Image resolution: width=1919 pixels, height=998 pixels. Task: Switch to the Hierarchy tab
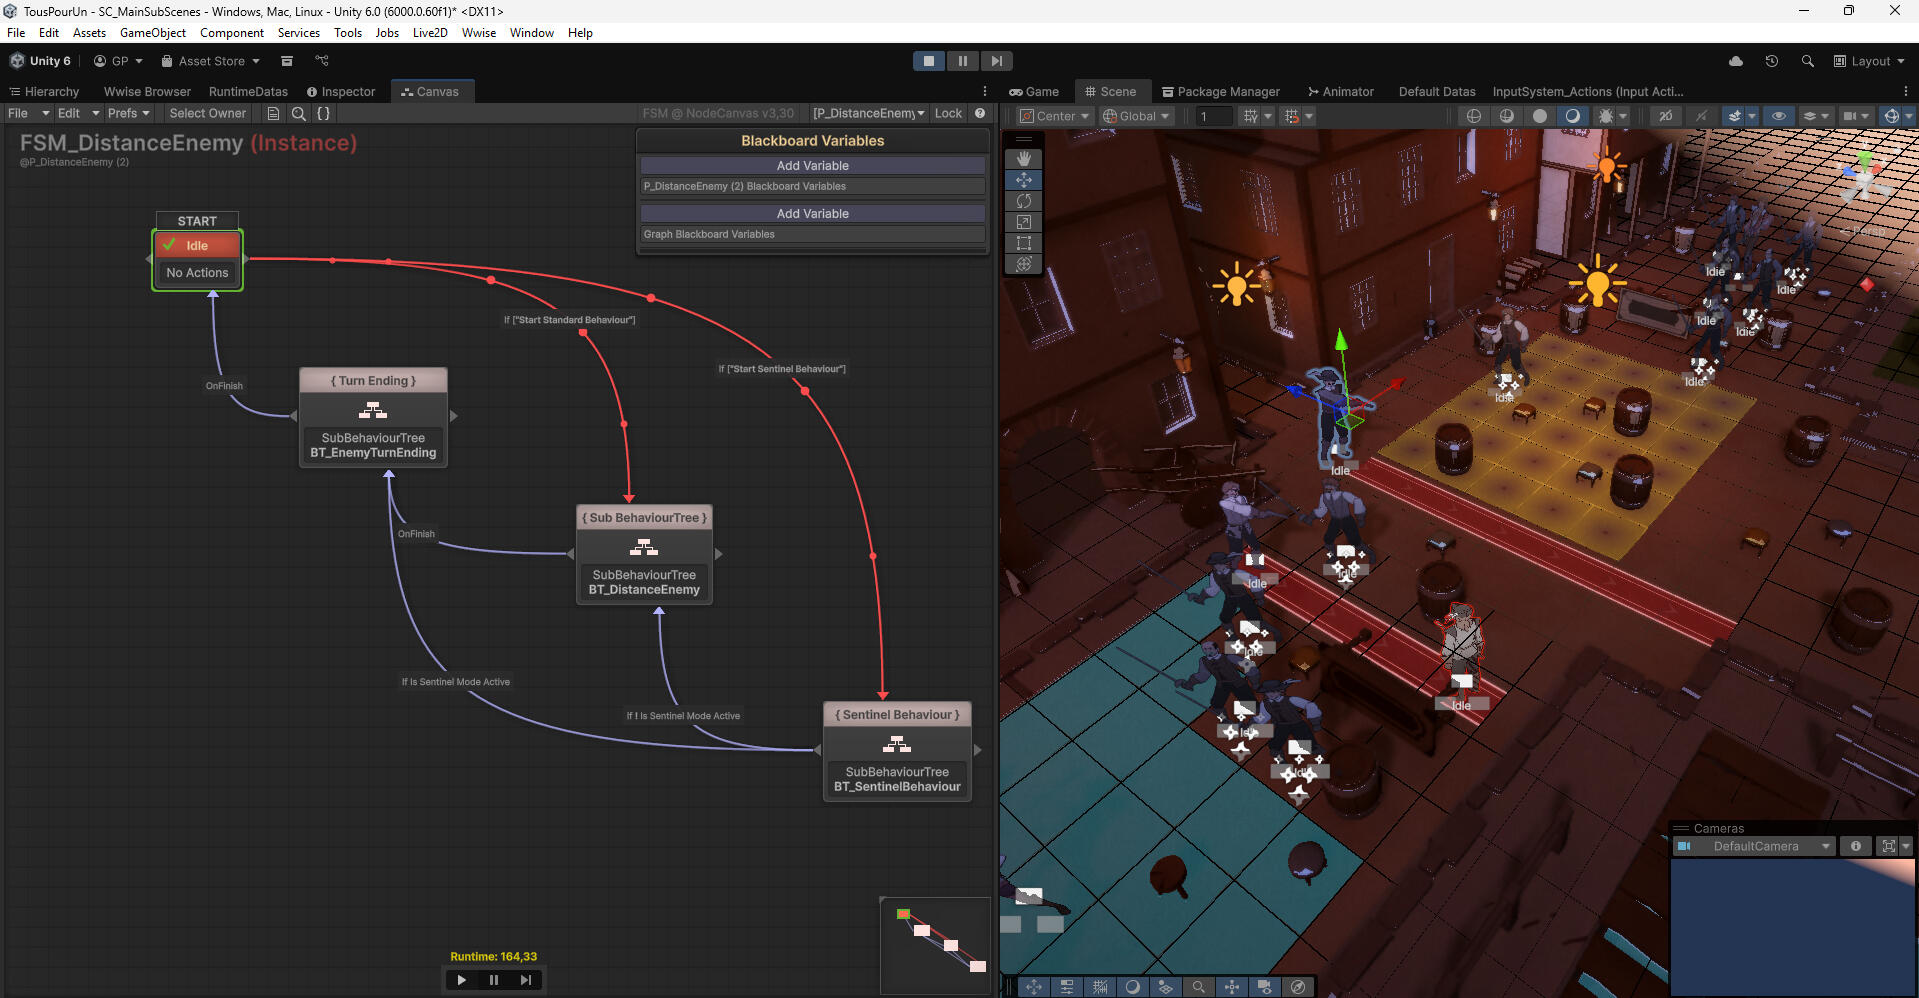(x=44, y=92)
